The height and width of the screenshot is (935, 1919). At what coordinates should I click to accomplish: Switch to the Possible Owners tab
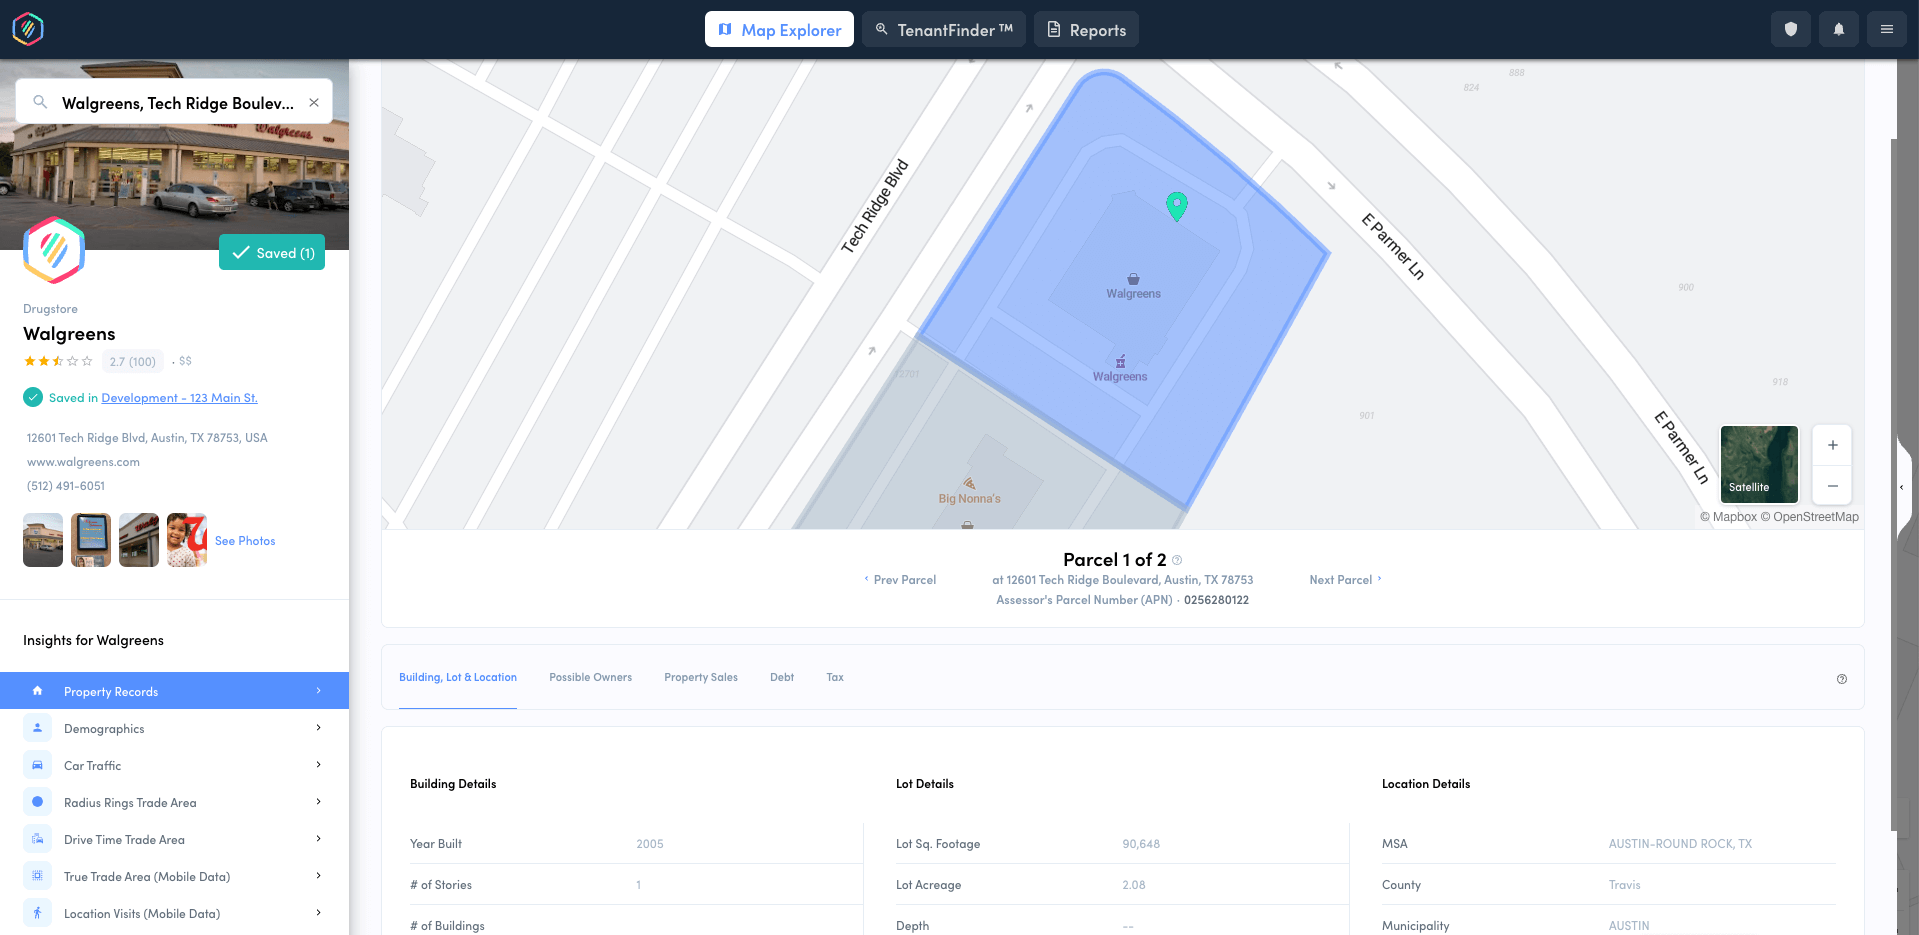coord(590,677)
